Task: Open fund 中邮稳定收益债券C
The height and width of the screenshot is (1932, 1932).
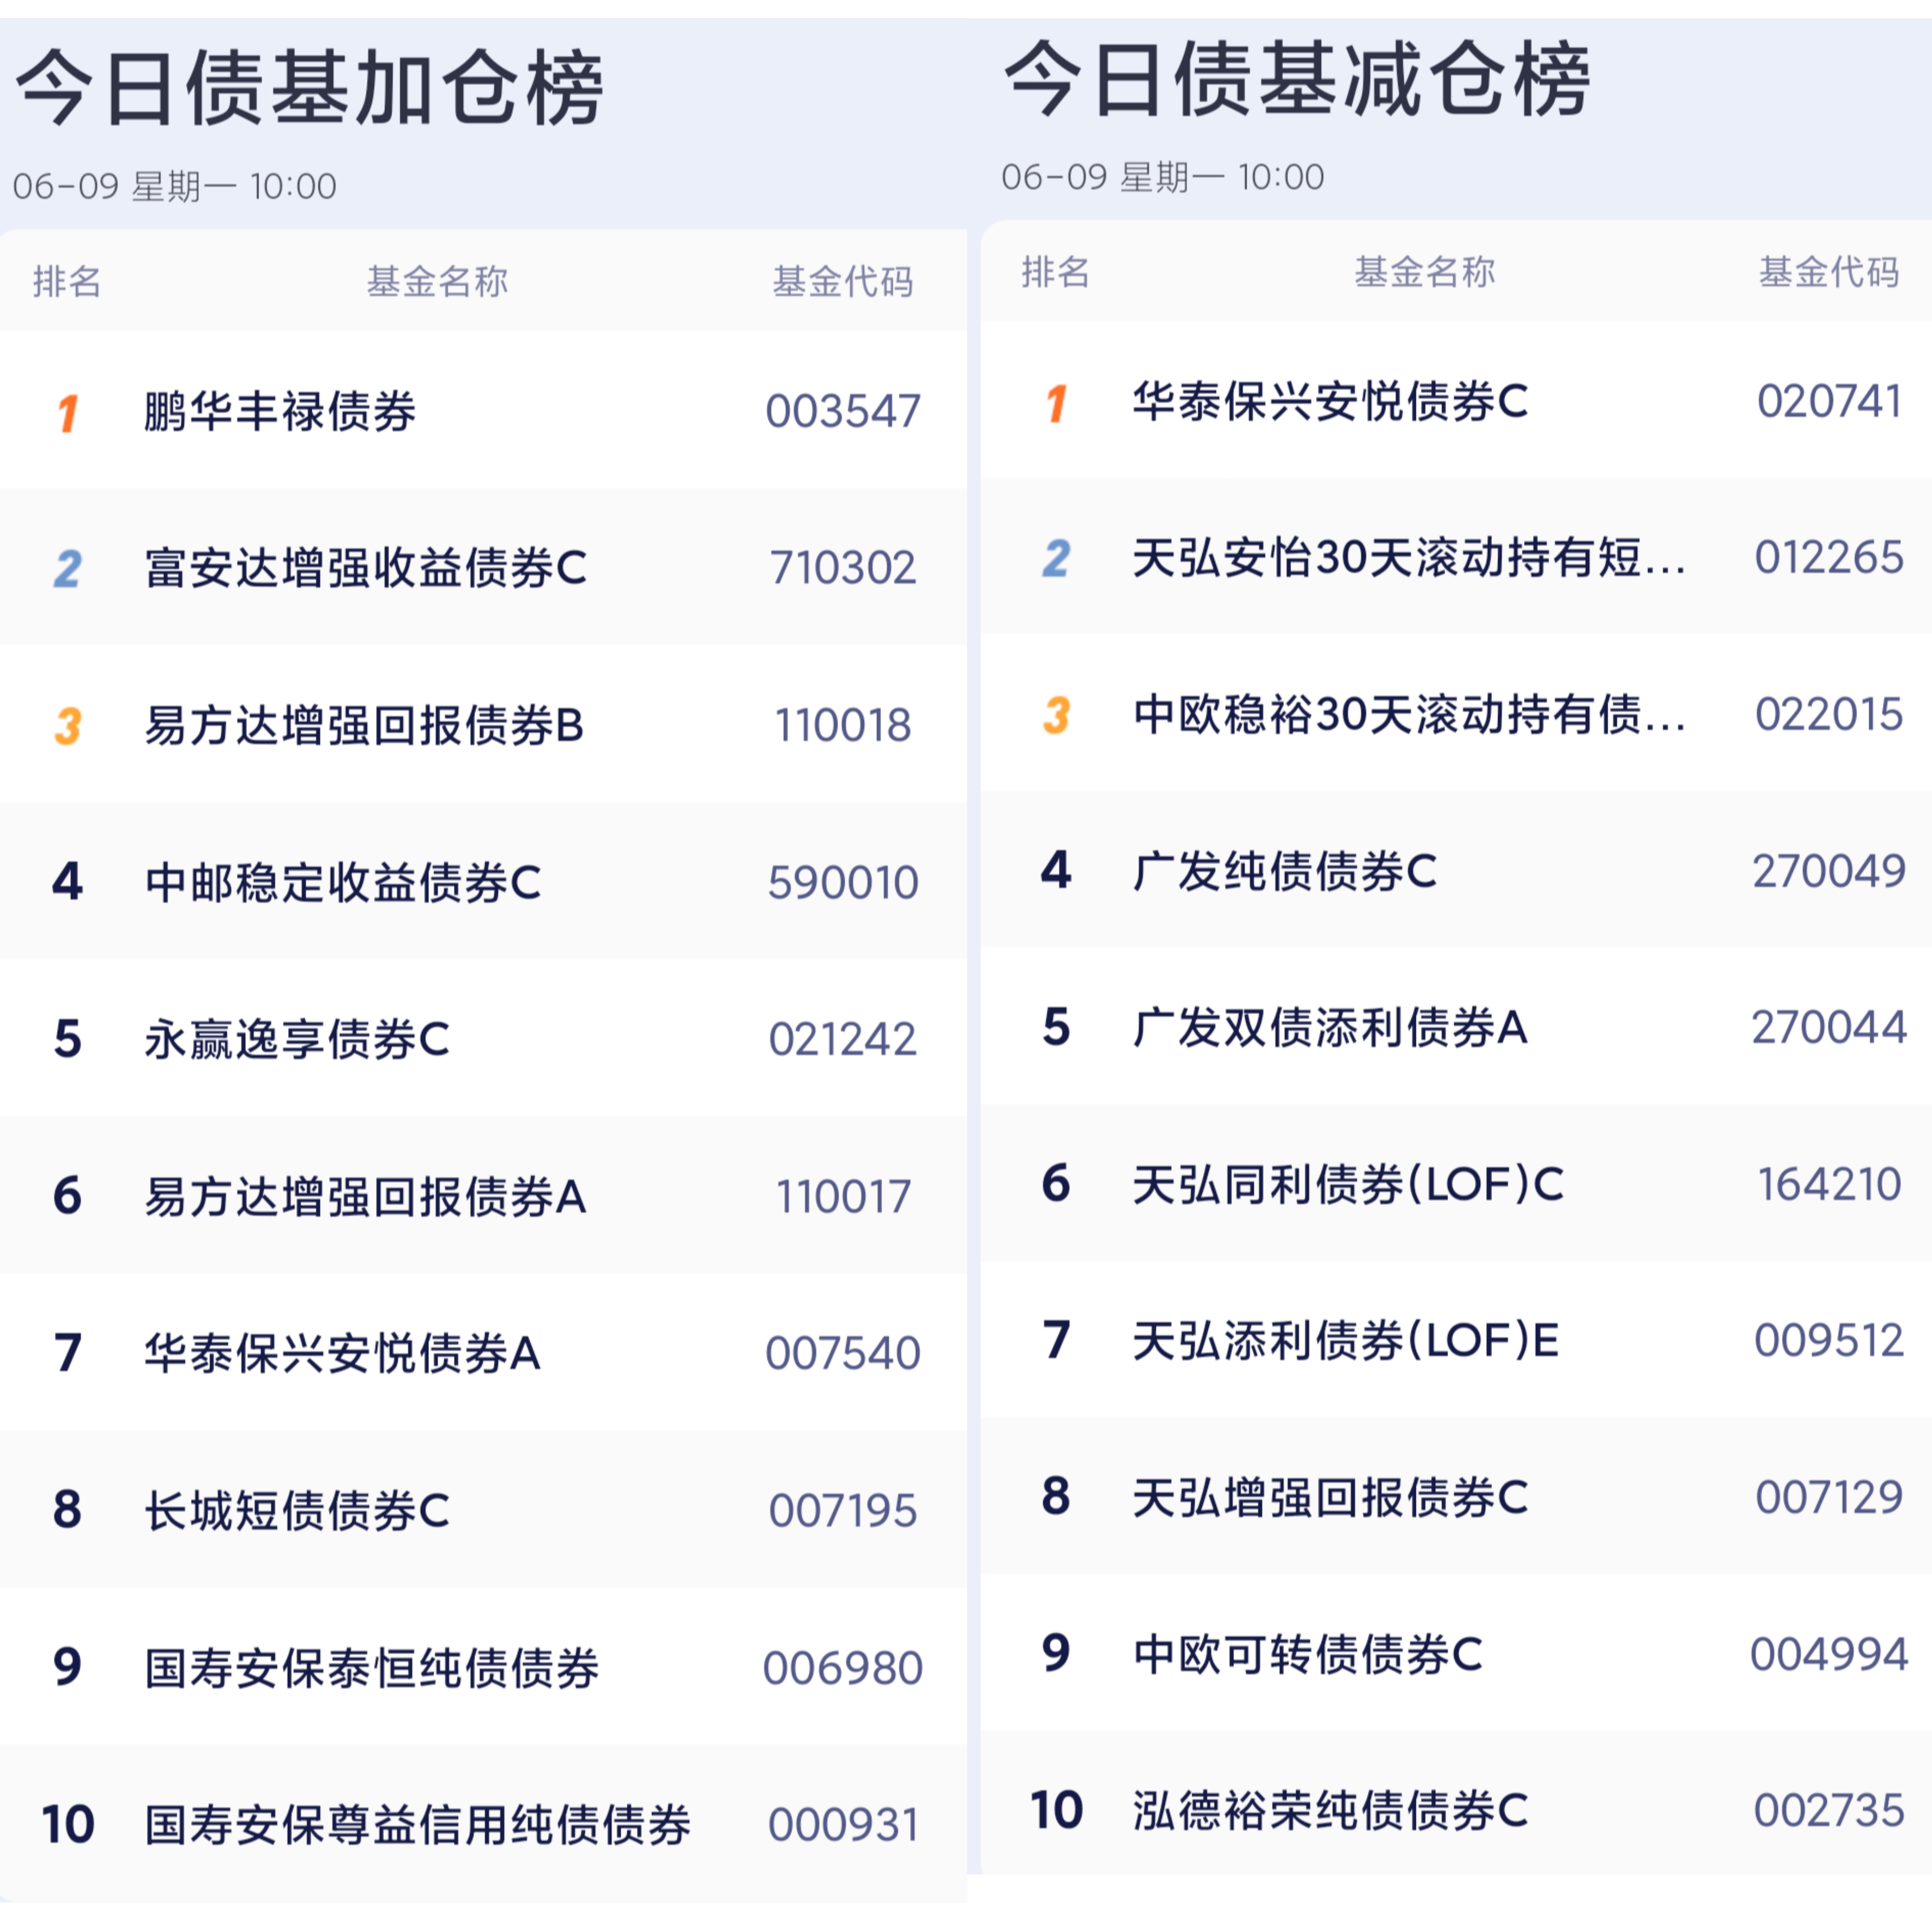Action: 343,883
